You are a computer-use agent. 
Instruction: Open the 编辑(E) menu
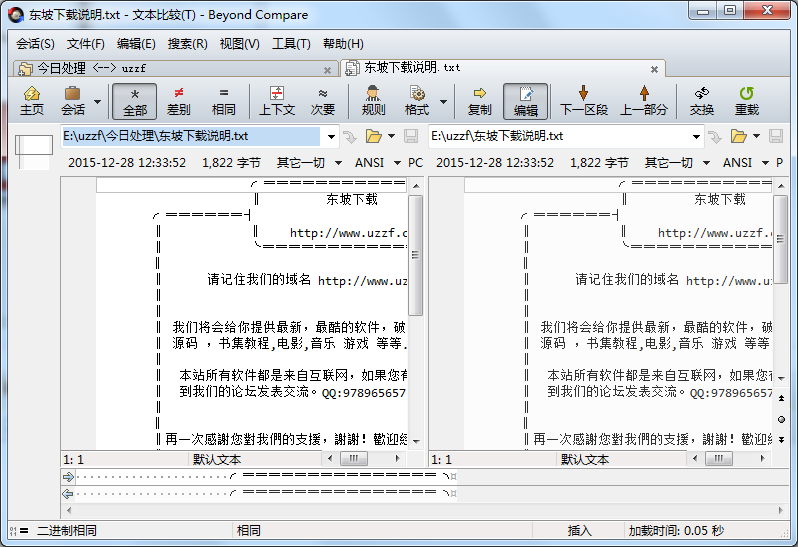(x=136, y=44)
